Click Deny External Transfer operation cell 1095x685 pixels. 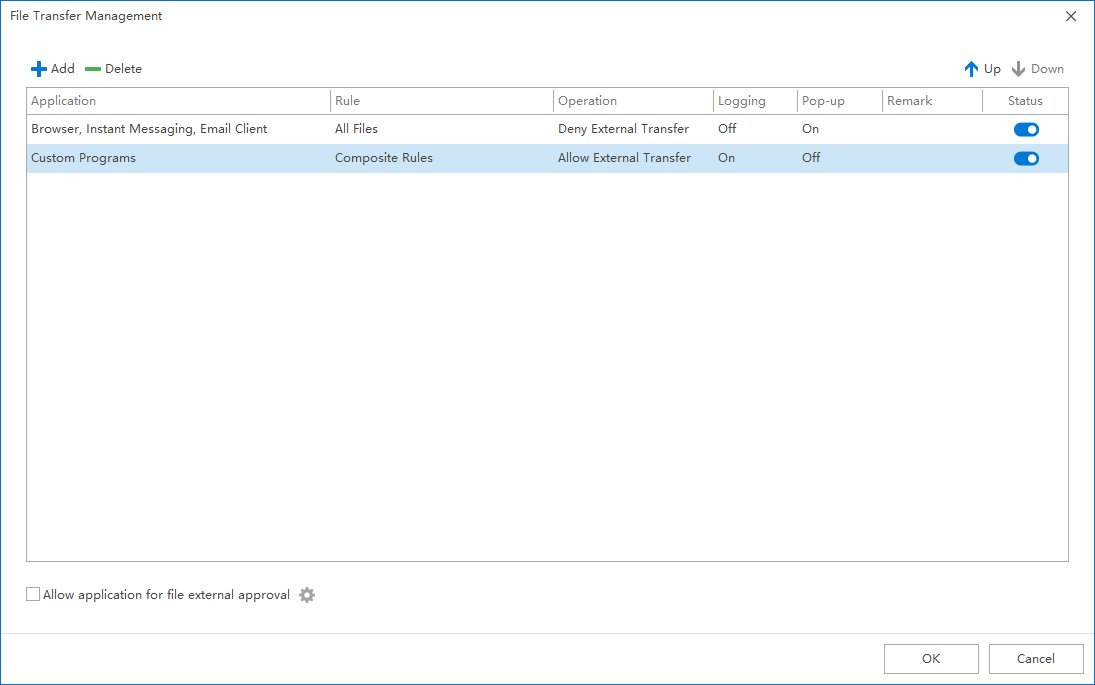624,129
